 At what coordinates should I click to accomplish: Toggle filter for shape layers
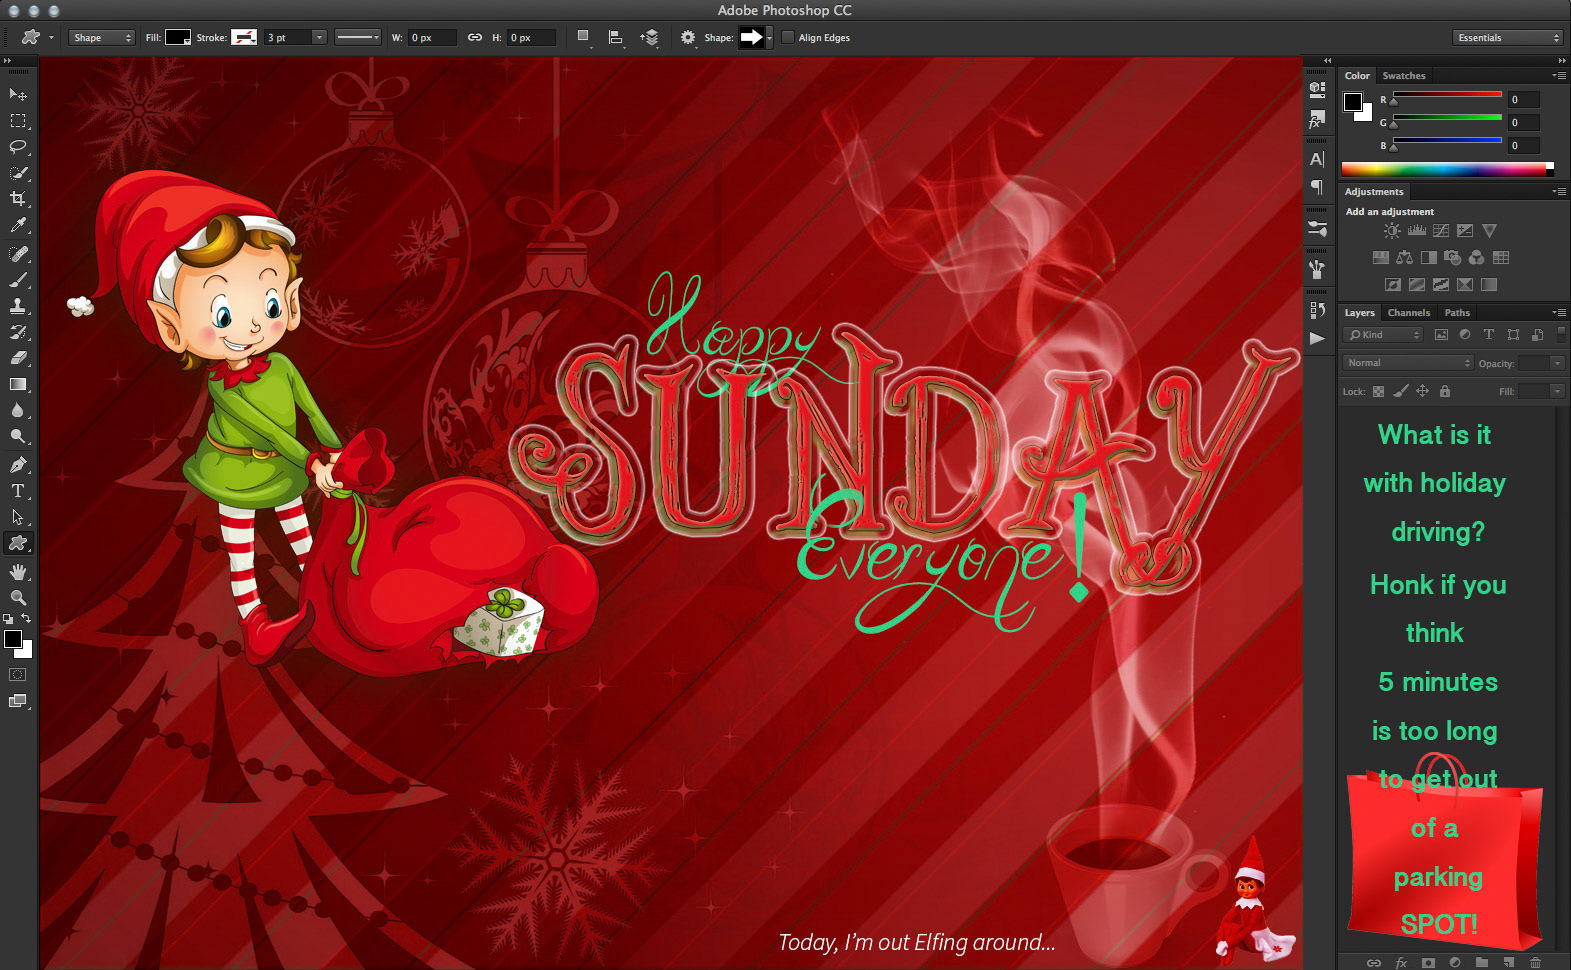tap(1513, 335)
